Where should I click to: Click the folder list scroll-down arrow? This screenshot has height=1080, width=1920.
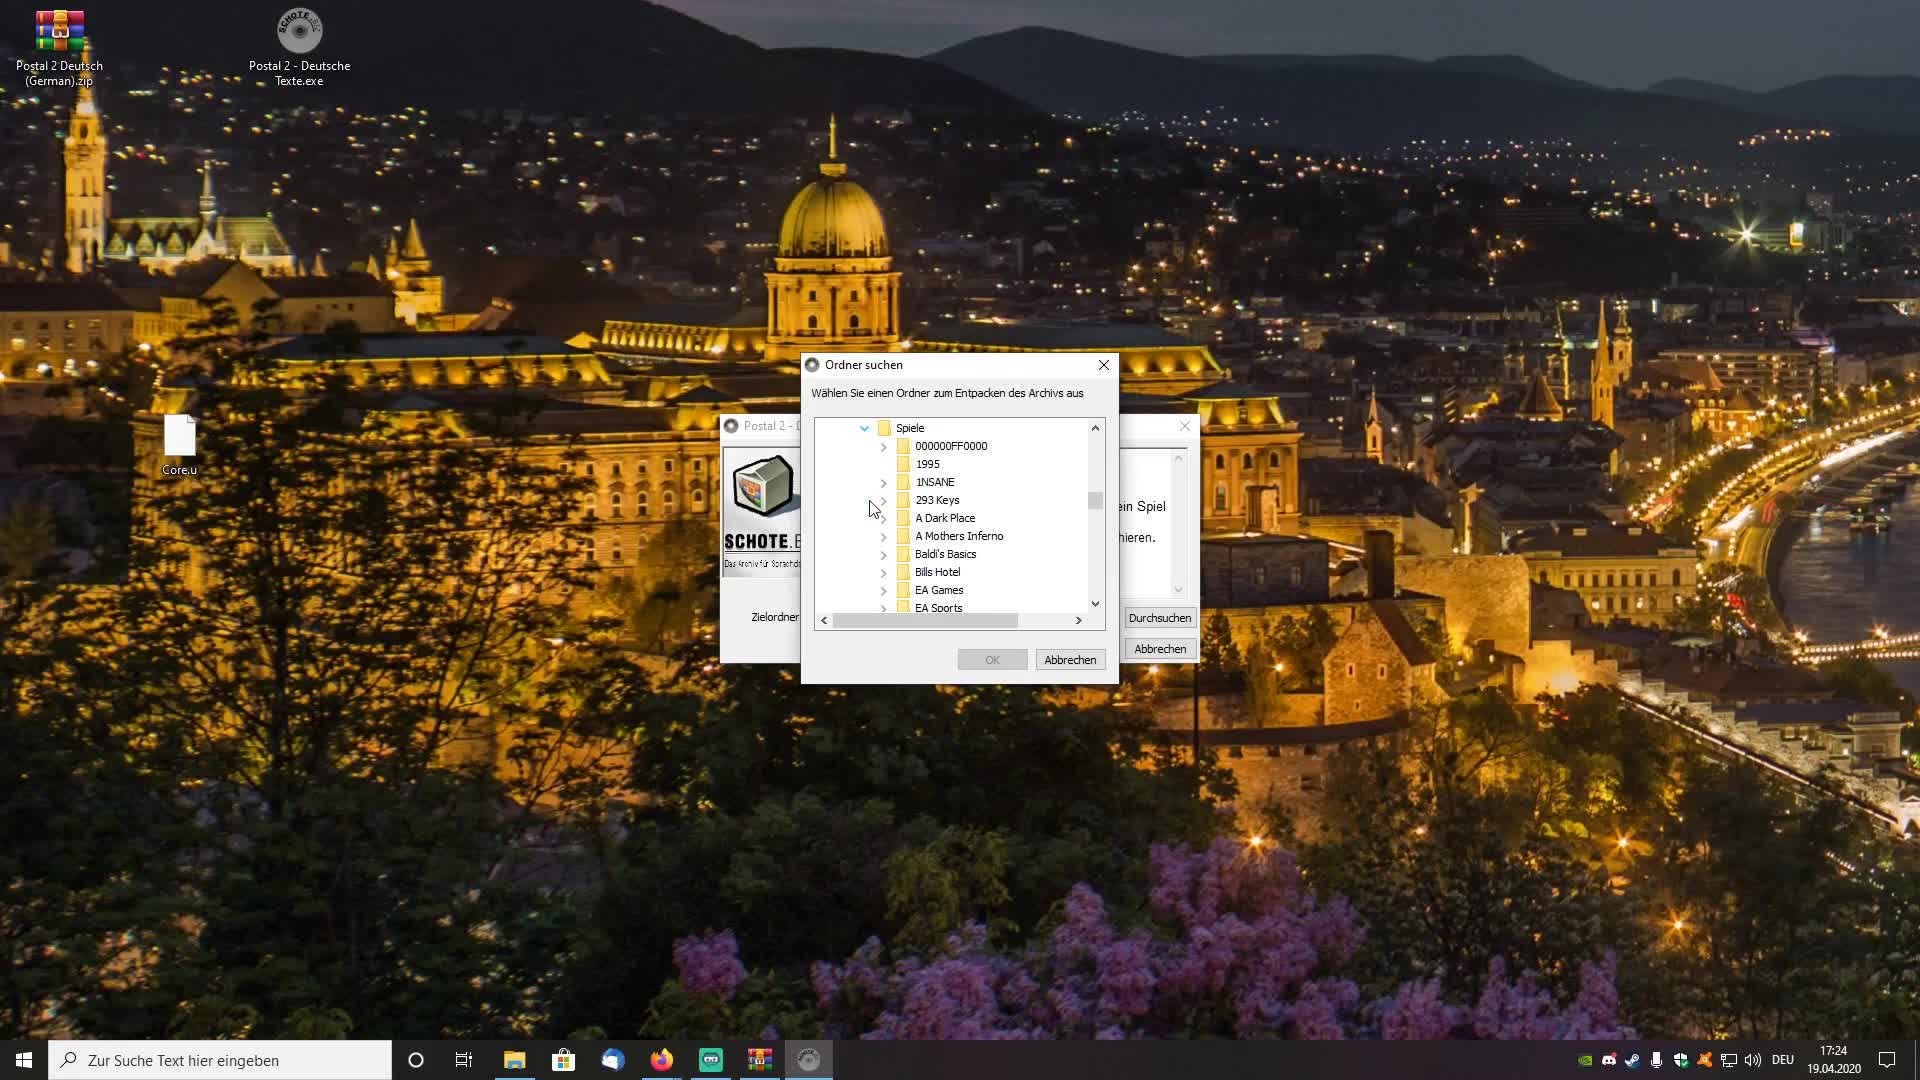tap(1095, 604)
